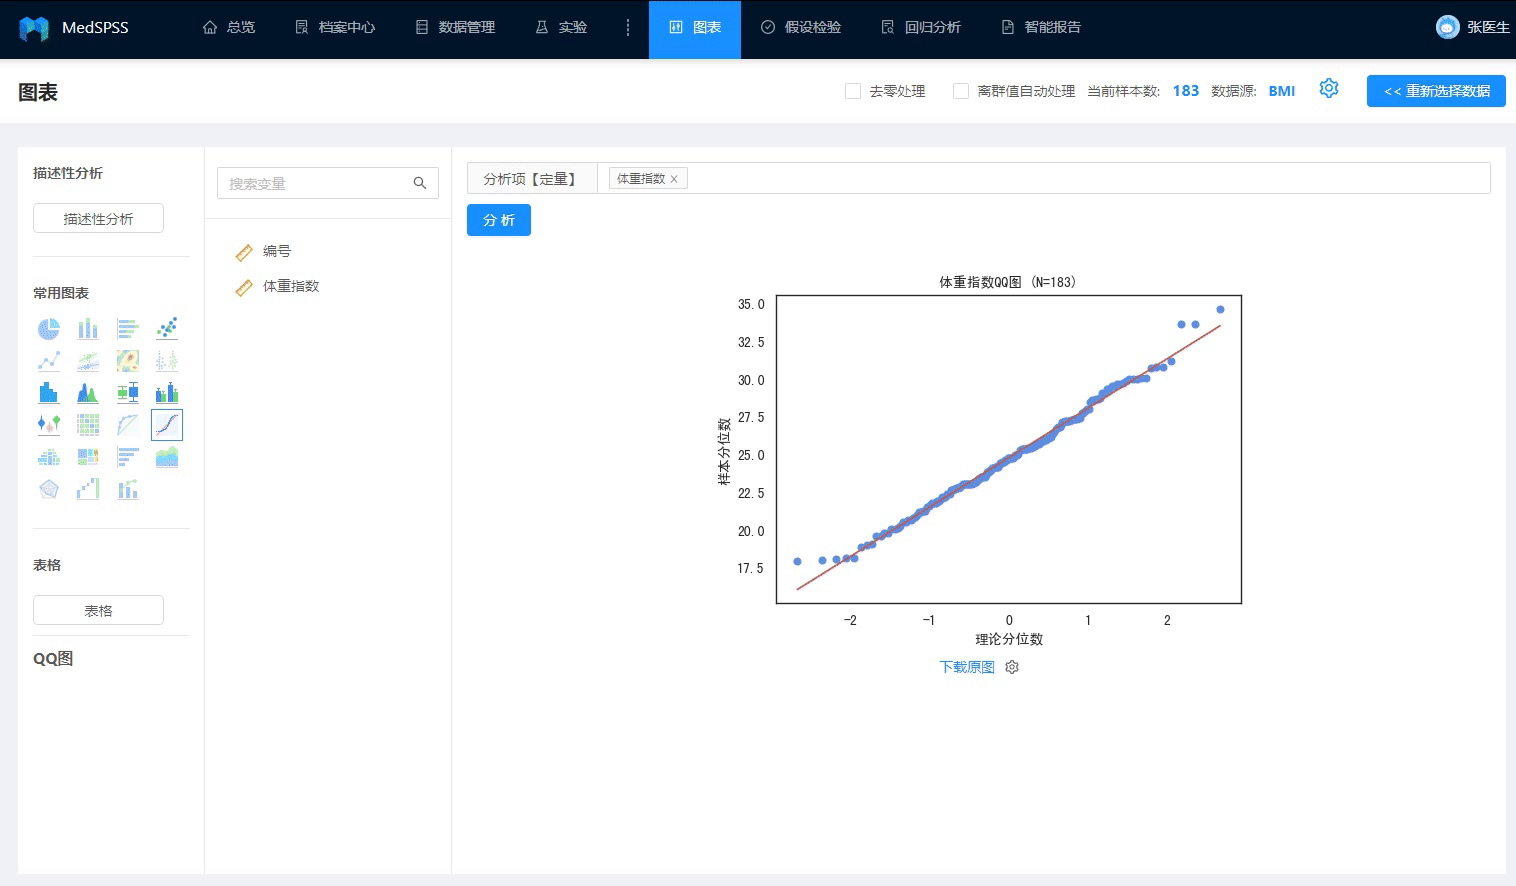The height and width of the screenshot is (886, 1516).
Task: Open the 张医生 user menu
Action: [x=1472, y=28]
